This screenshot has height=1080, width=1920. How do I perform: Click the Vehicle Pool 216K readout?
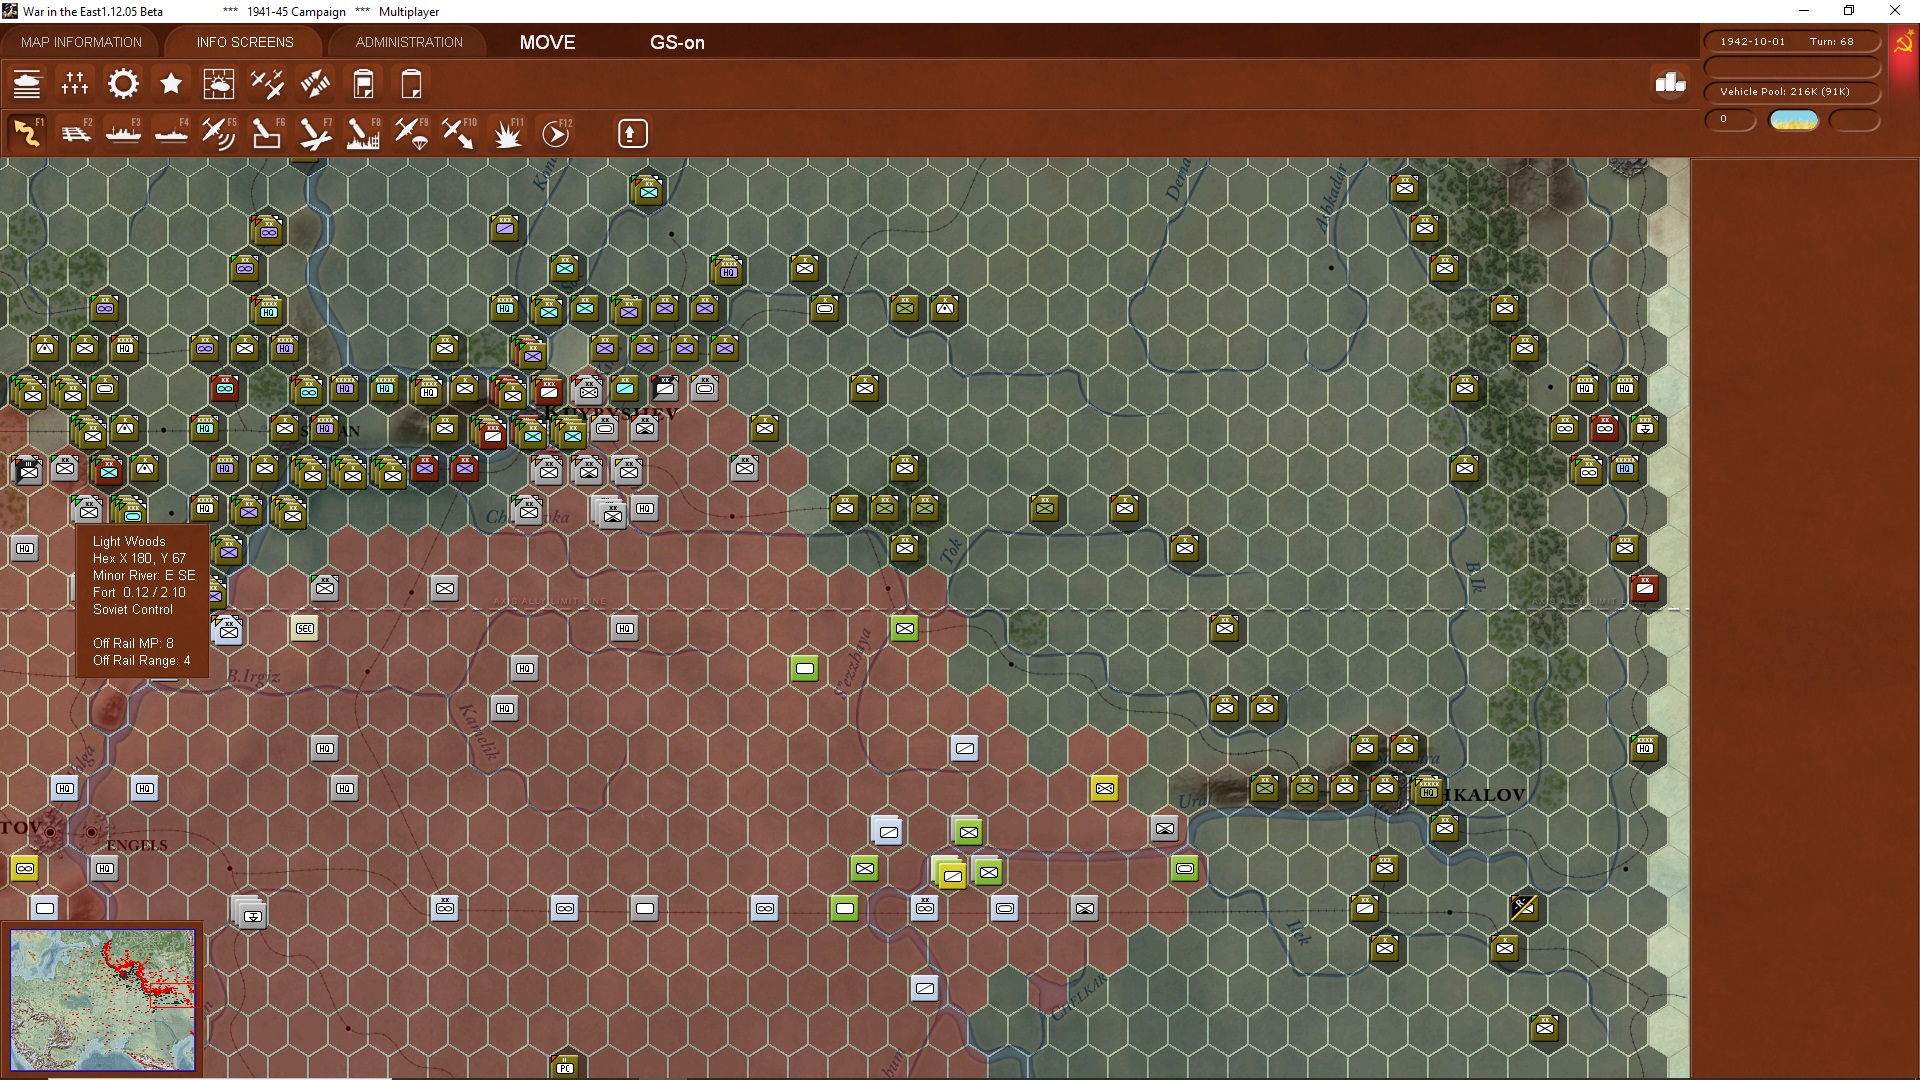pyautogui.click(x=1791, y=92)
